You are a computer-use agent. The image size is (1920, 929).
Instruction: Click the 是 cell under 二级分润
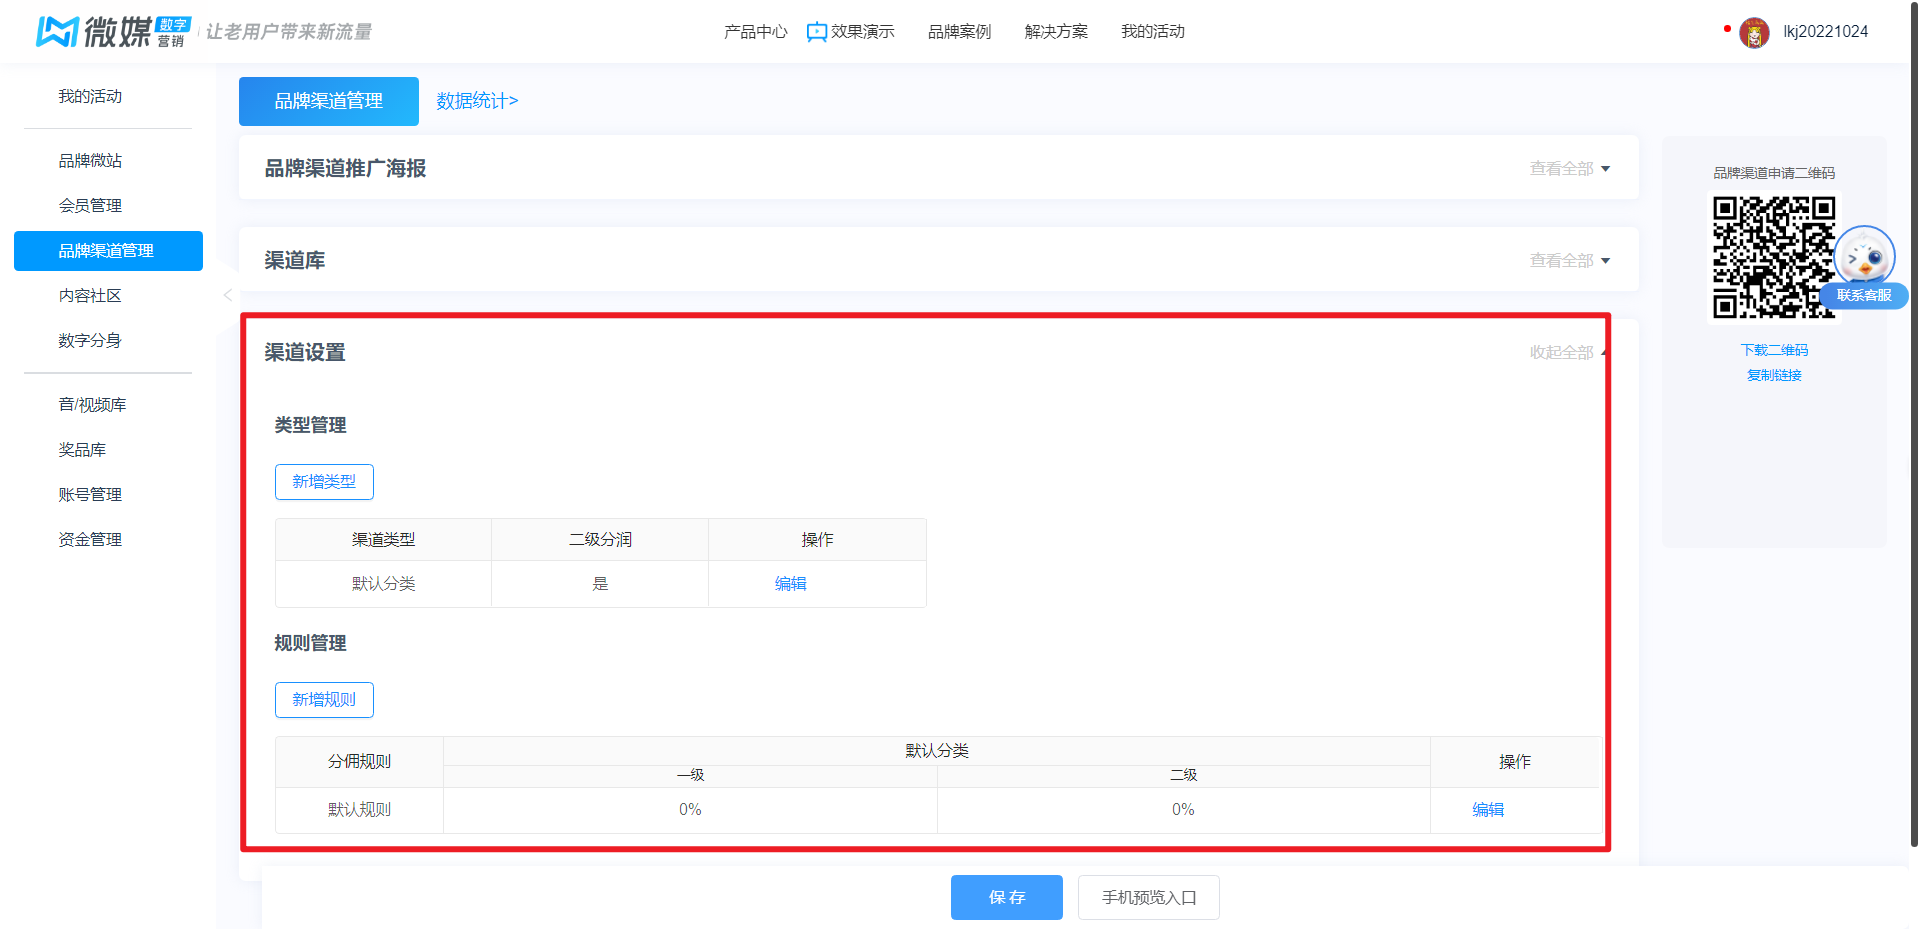(600, 584)
